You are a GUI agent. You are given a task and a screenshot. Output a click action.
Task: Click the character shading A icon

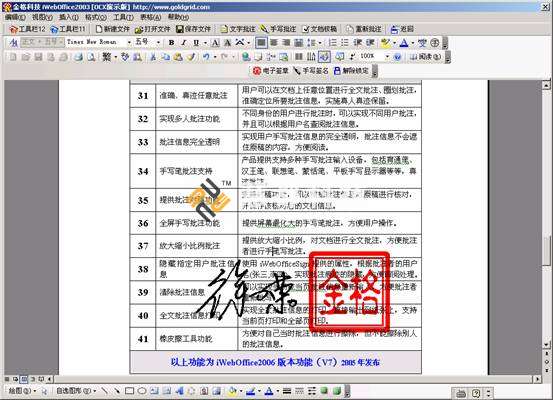(x=228, y=43)
